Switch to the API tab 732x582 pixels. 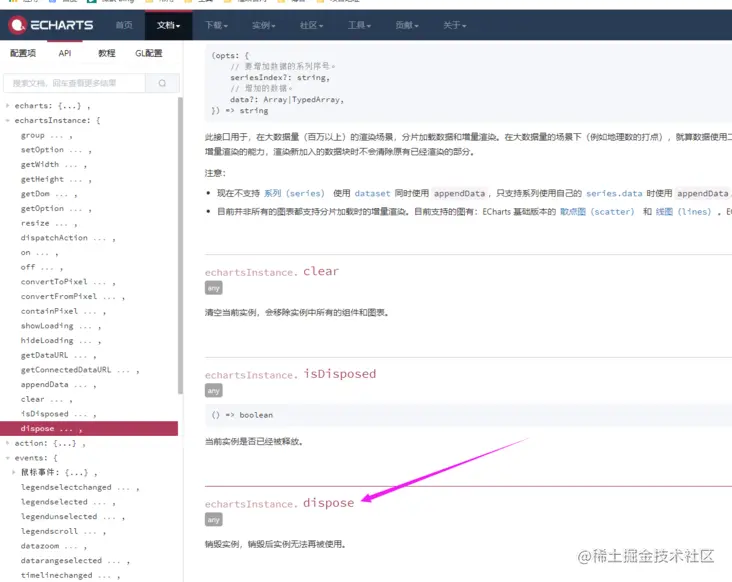(x=65, y=53)
